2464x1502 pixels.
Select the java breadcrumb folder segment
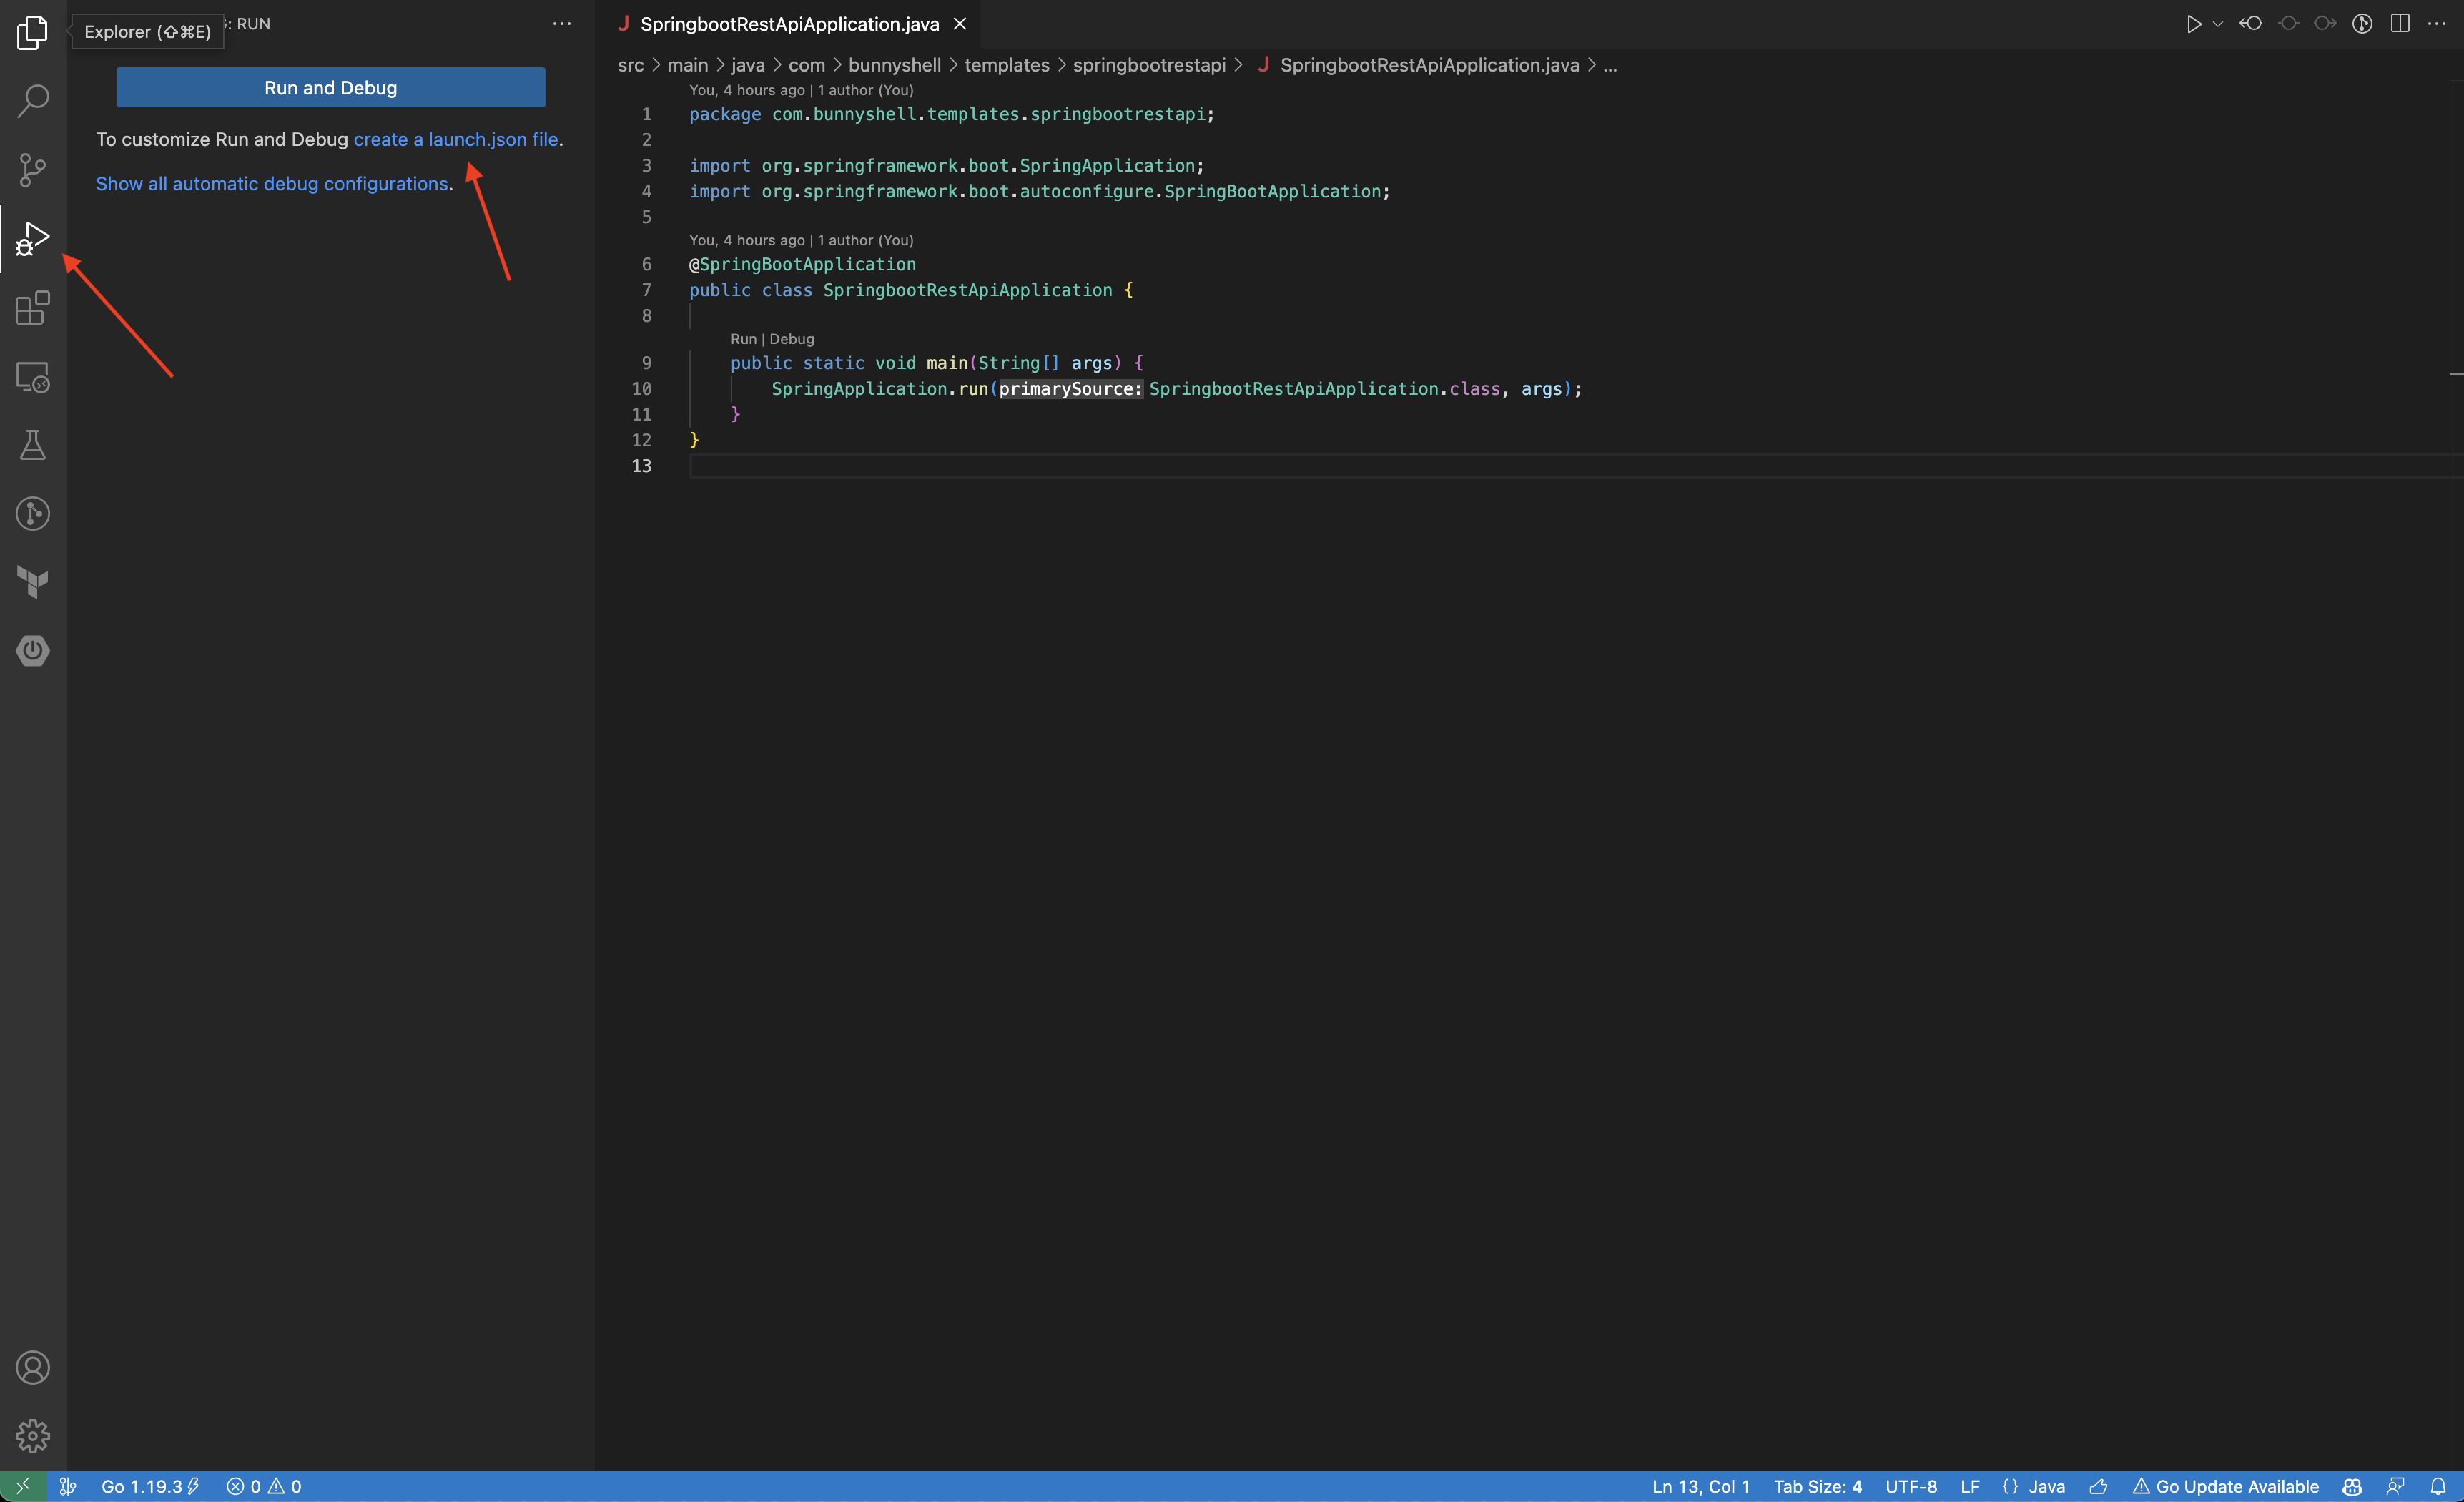748,65
